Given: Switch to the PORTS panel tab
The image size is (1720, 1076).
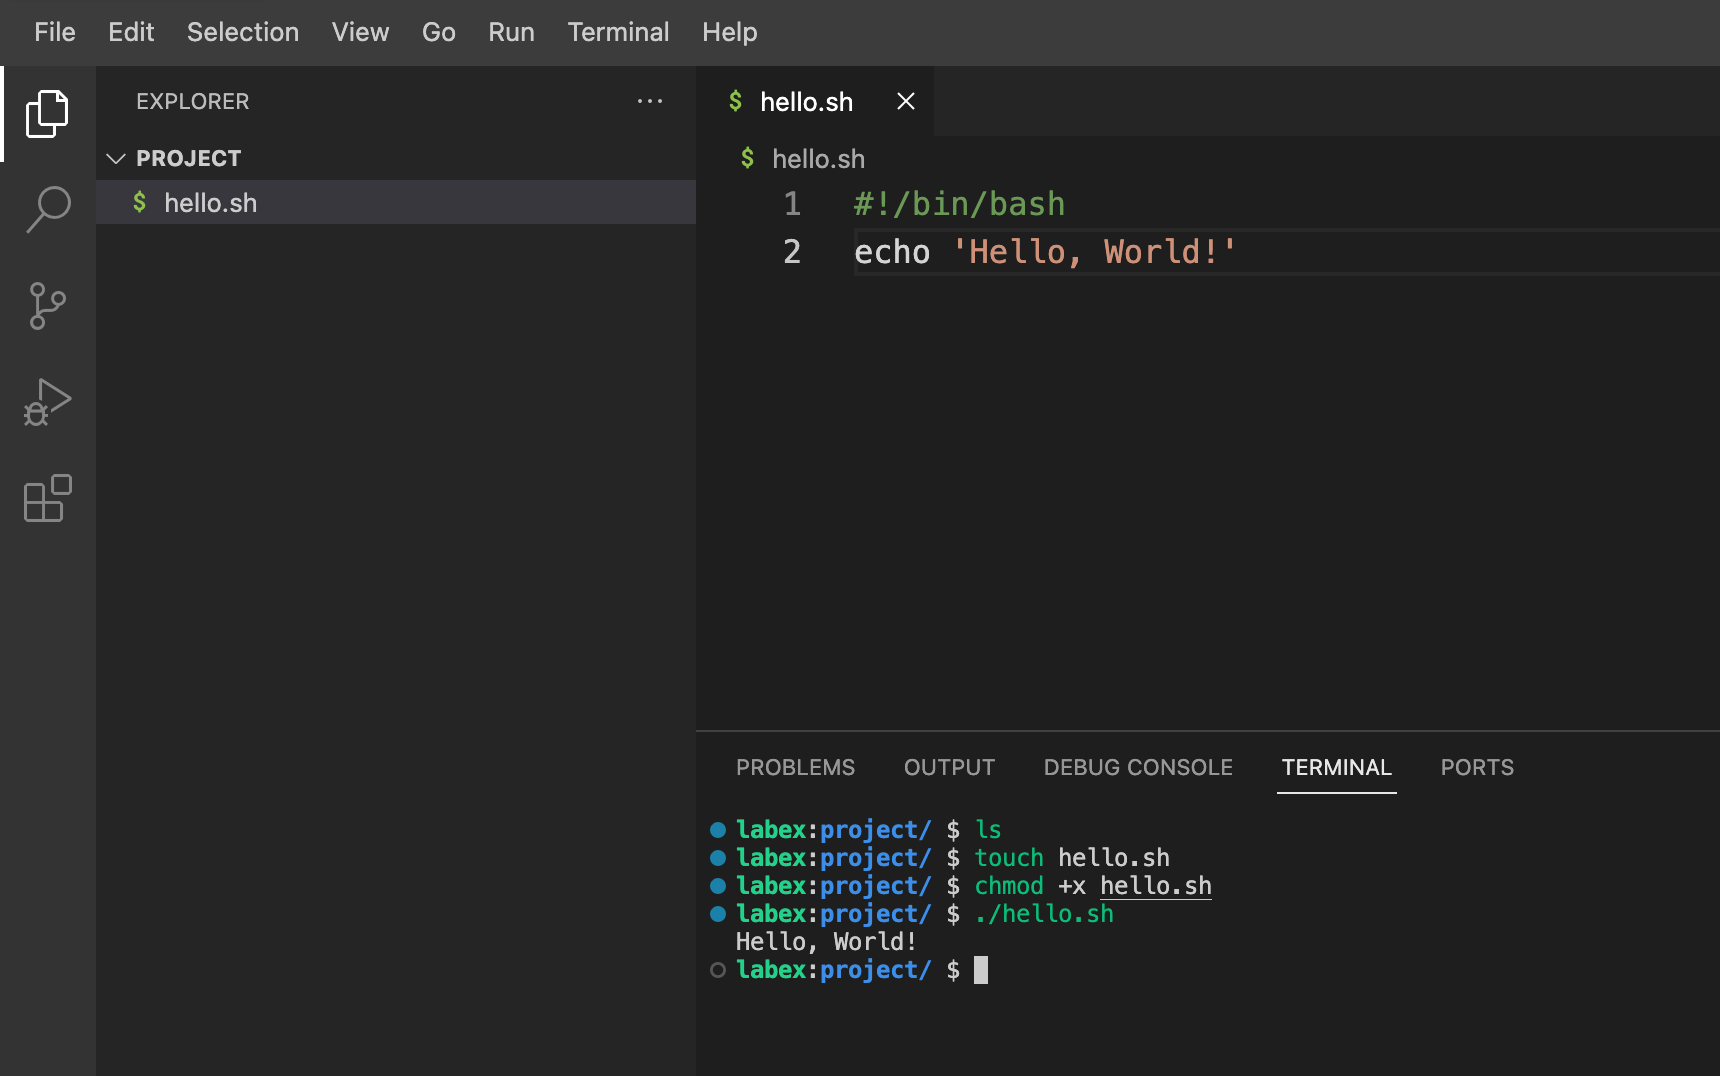Looking at the screenshot, I should coord(1477,767).
